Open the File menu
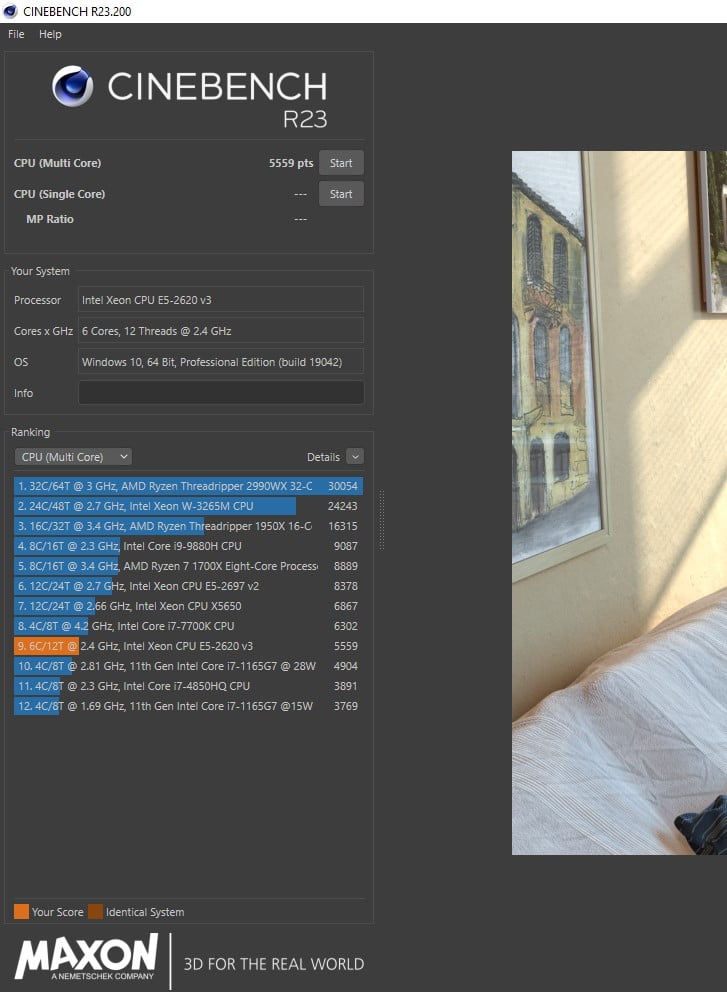Screen dimensions: 727x992 pos(16,34)
